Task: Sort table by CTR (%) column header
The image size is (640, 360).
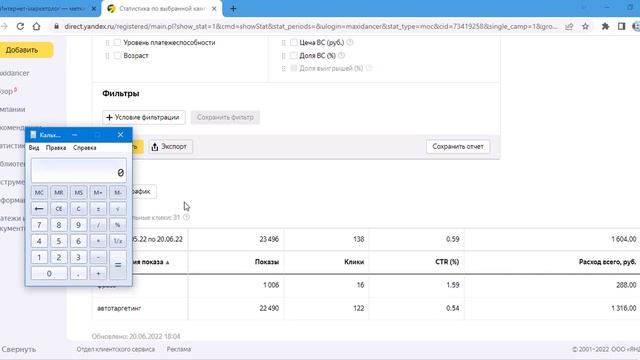Action: (x=447, y=262)
